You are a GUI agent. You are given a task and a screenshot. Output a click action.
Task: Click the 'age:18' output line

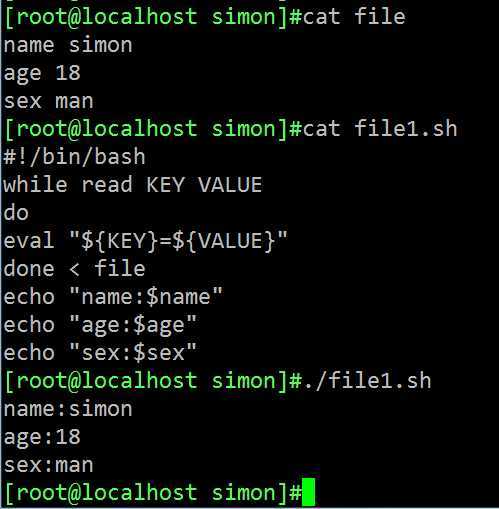(42, 437)
